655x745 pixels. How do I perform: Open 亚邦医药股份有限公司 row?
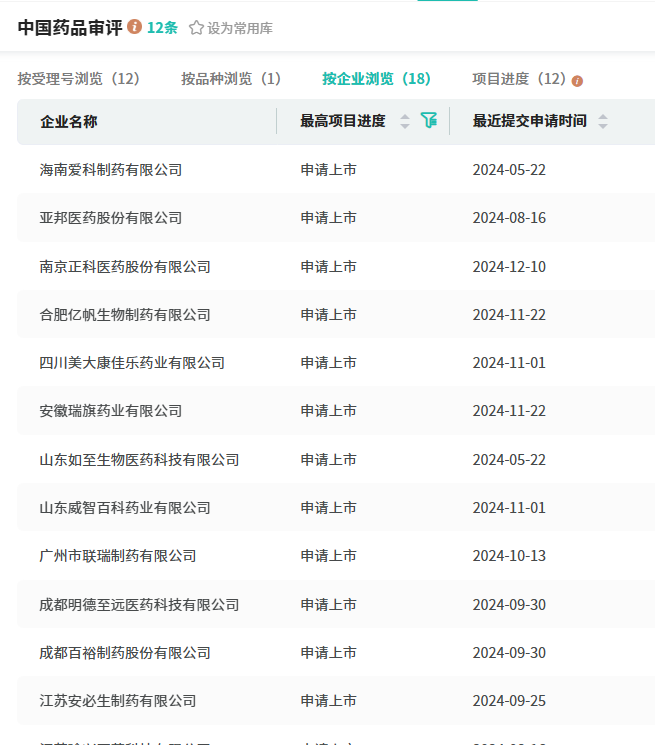tap(111, 218)
